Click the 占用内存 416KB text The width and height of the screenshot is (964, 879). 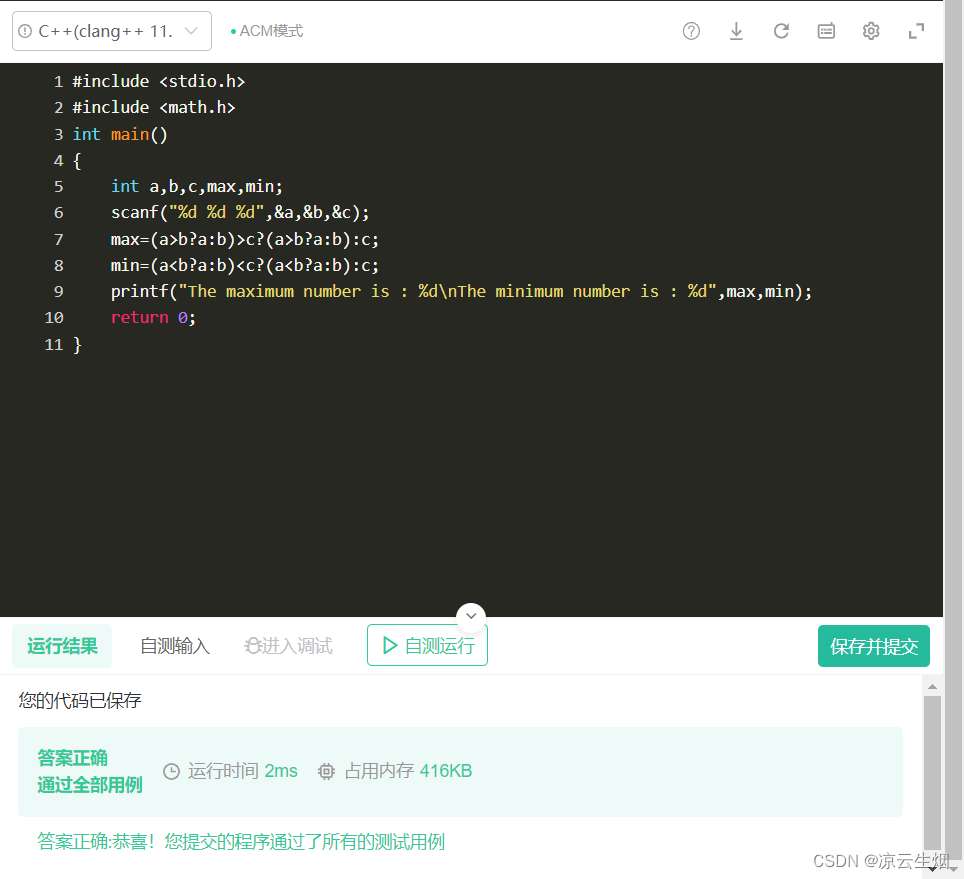click(408, 771)
